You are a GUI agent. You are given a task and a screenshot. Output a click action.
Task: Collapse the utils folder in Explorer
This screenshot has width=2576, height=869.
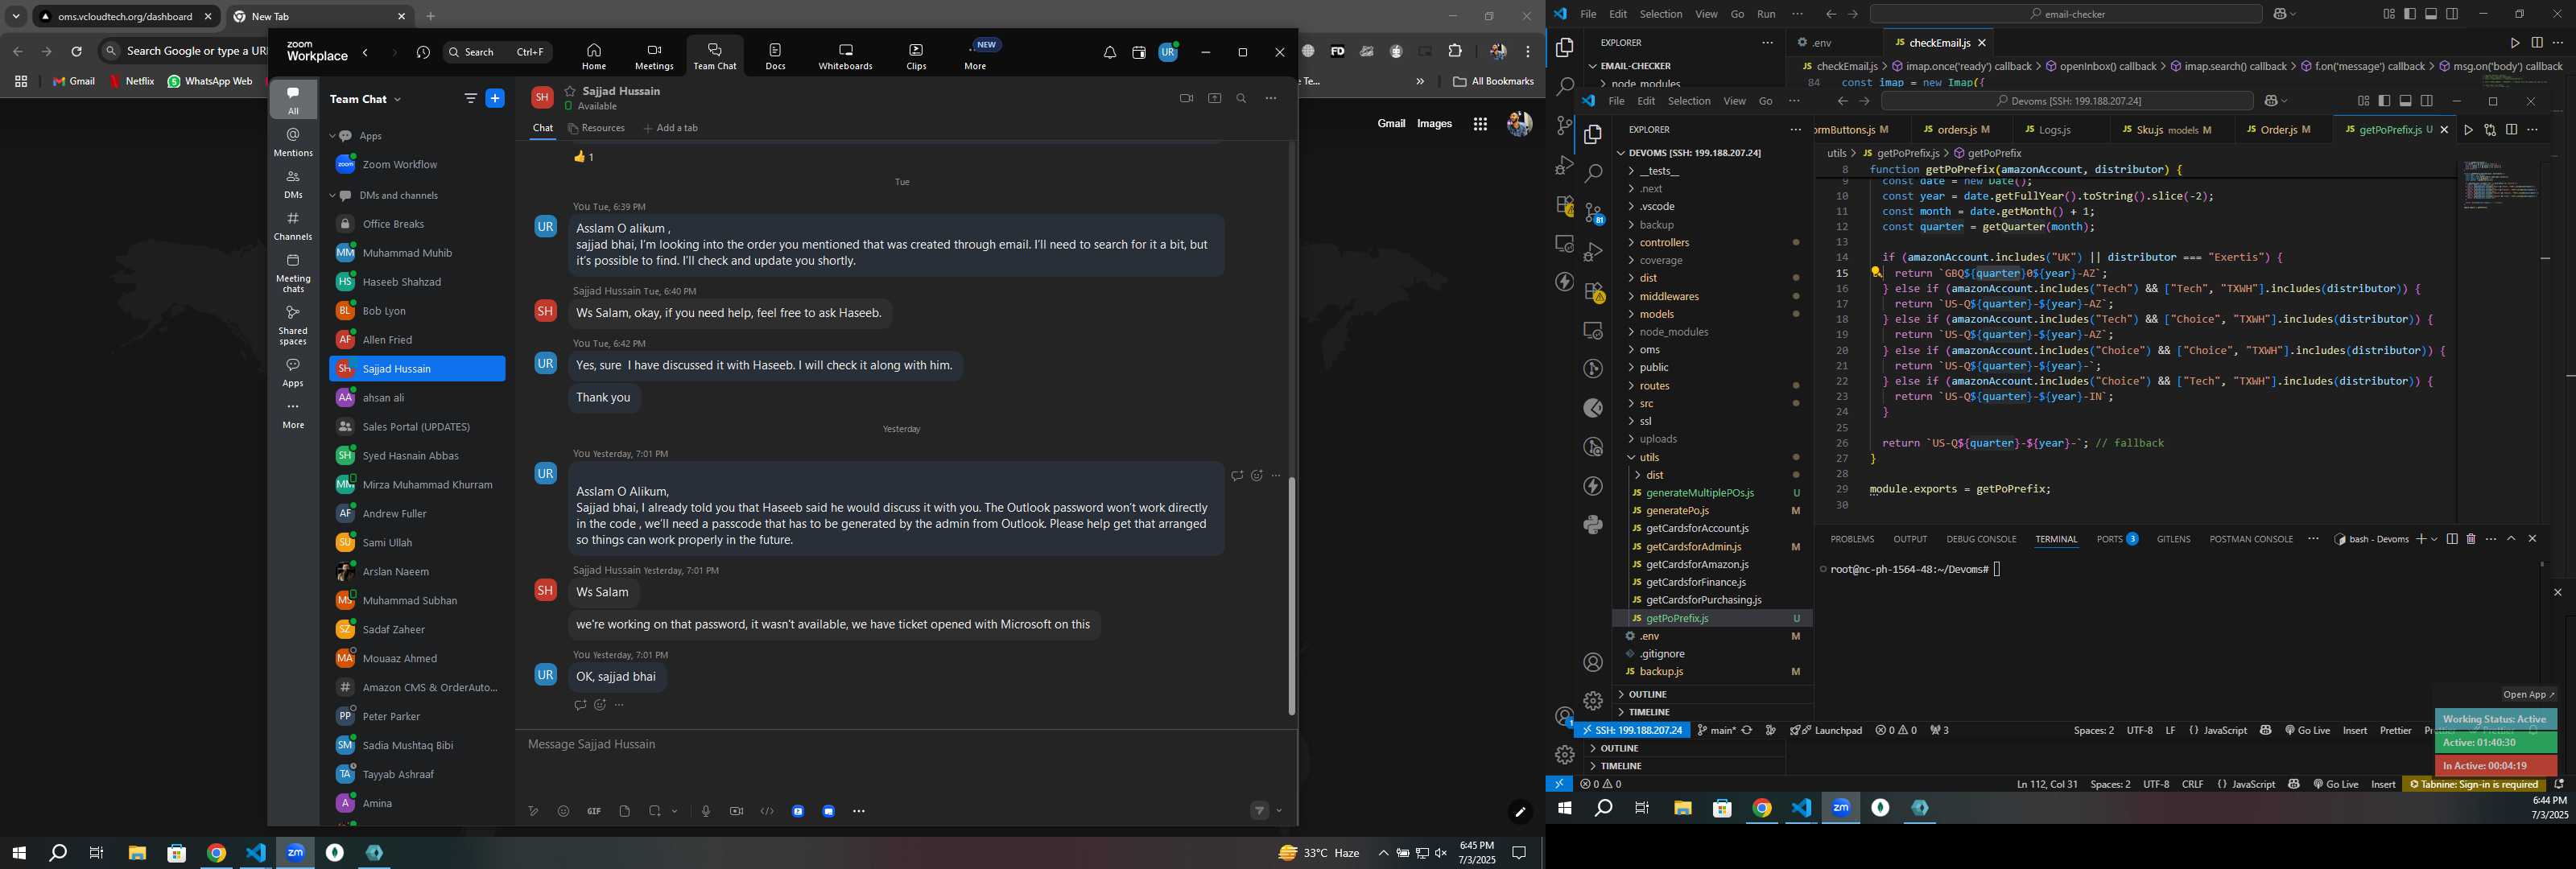1649,457
